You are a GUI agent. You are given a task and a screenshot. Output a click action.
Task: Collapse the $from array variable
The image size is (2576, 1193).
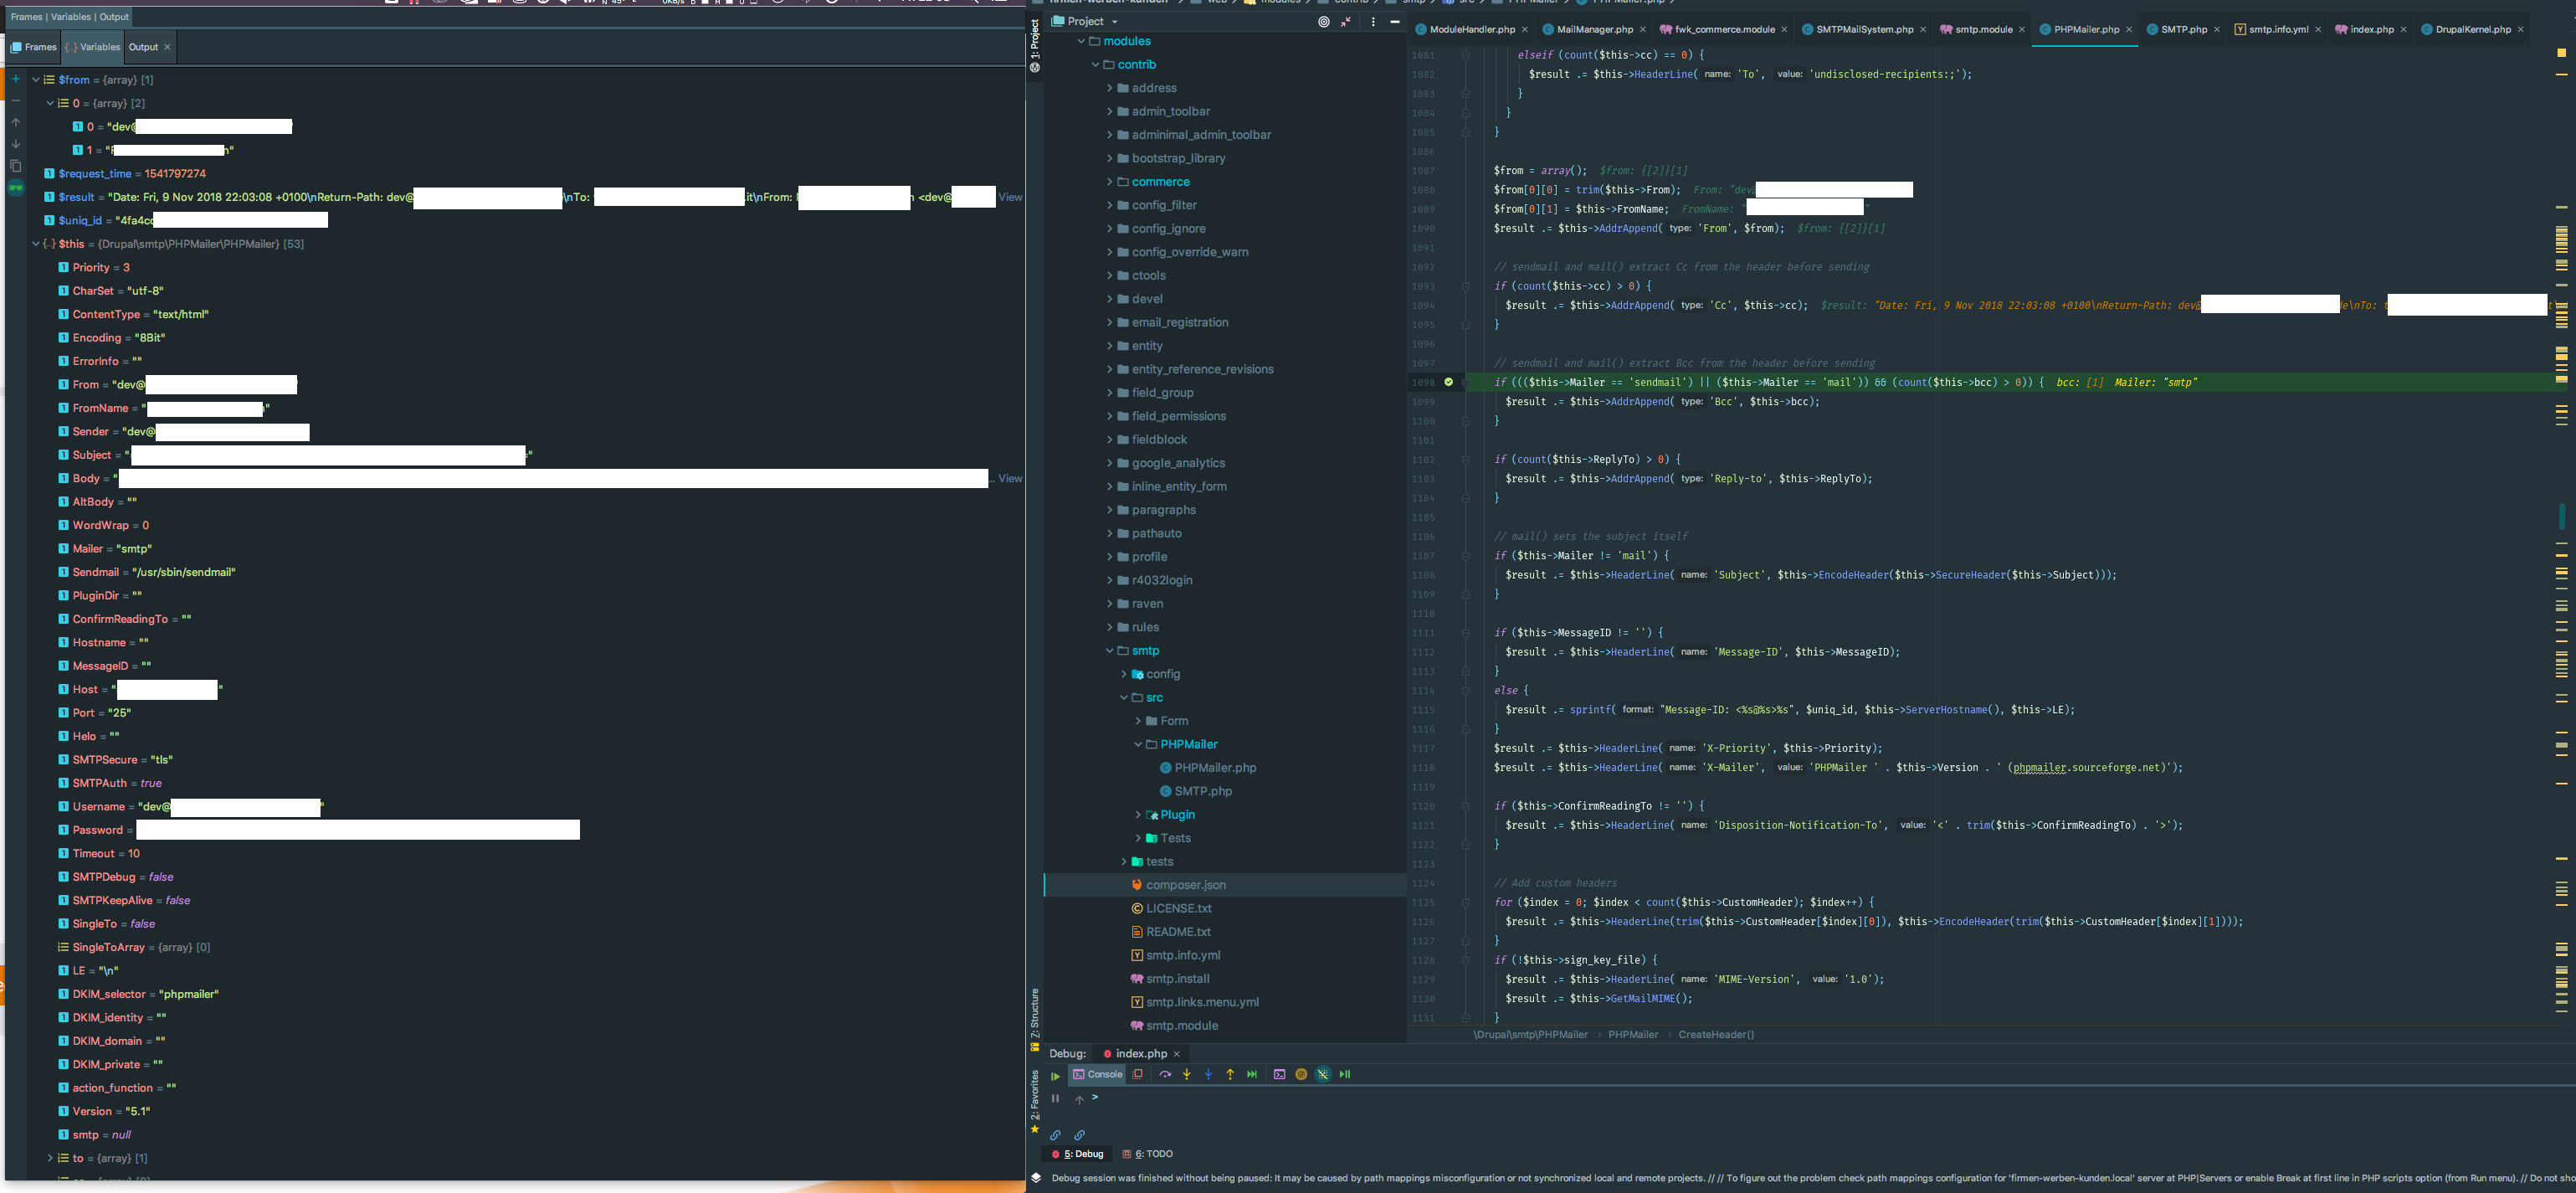point(36,80)
